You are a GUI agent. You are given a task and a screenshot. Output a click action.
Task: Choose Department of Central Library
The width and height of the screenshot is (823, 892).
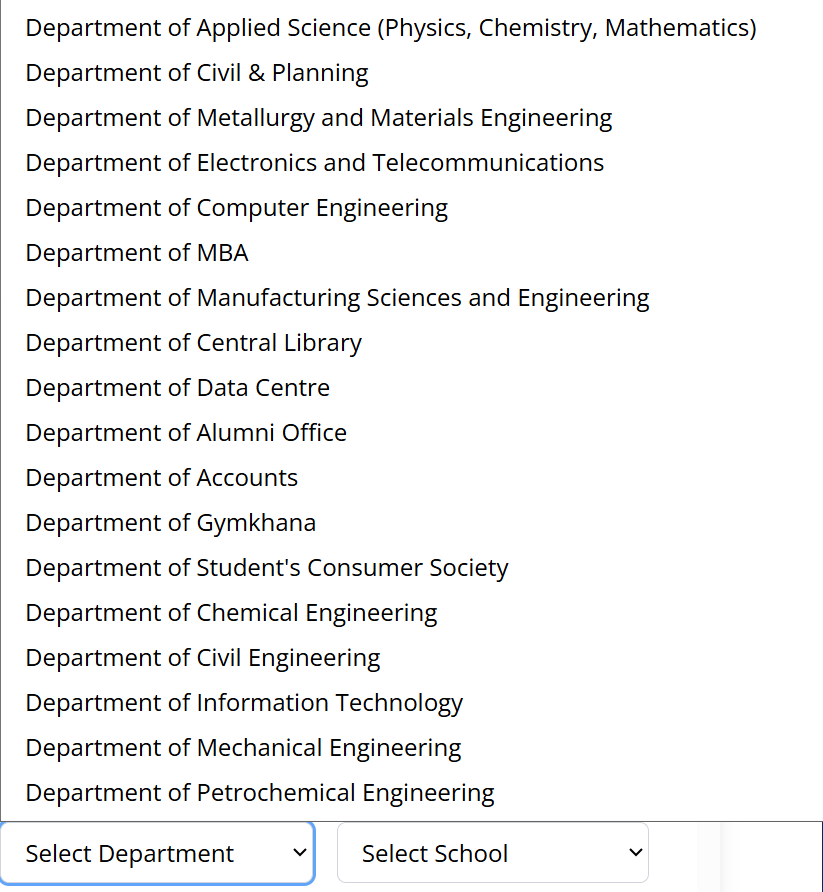[x=193, y=343]
